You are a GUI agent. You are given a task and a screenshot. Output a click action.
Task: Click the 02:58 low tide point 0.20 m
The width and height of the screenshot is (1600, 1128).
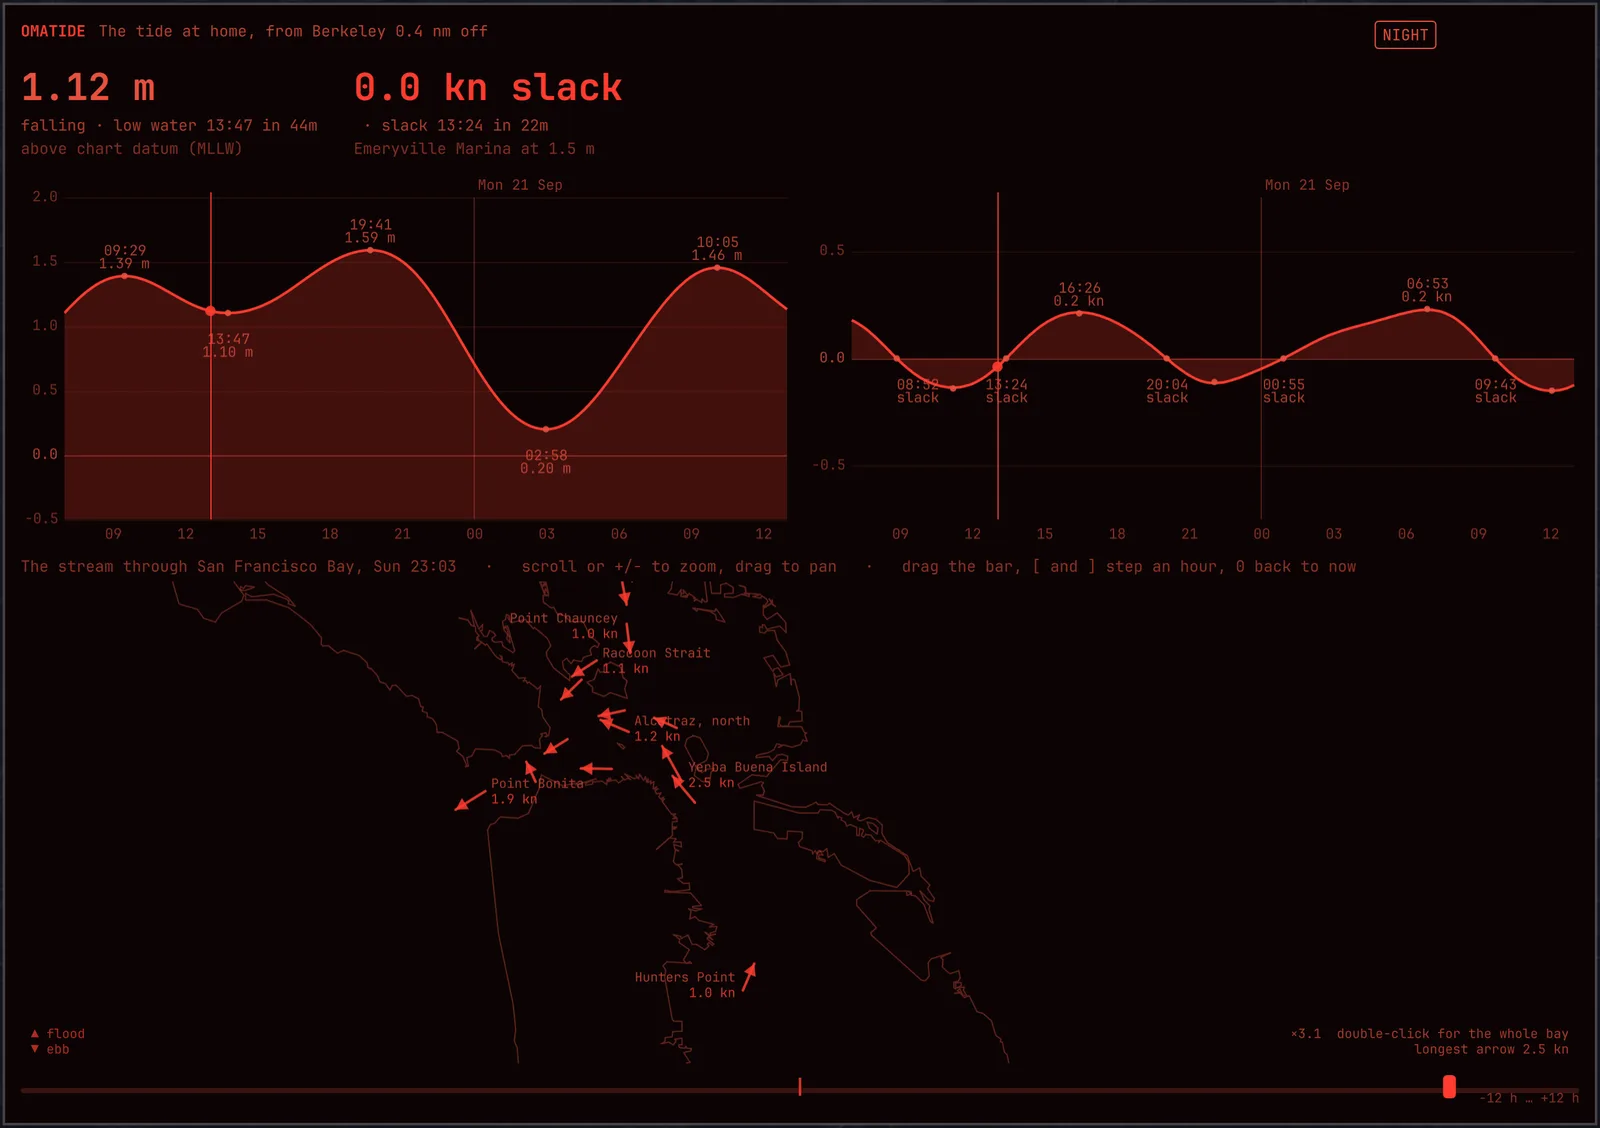546,429
